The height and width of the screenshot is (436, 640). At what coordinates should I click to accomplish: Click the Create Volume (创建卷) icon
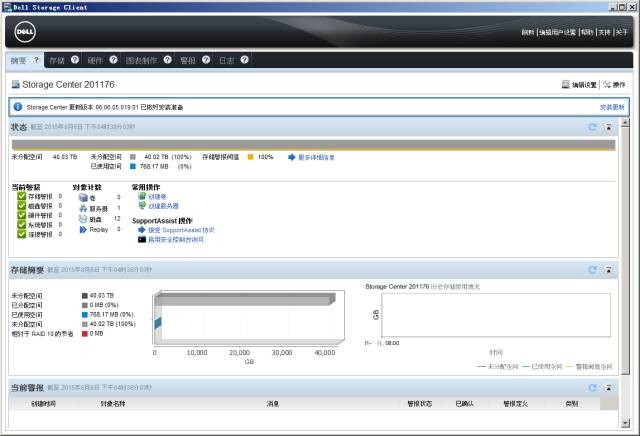142,196
